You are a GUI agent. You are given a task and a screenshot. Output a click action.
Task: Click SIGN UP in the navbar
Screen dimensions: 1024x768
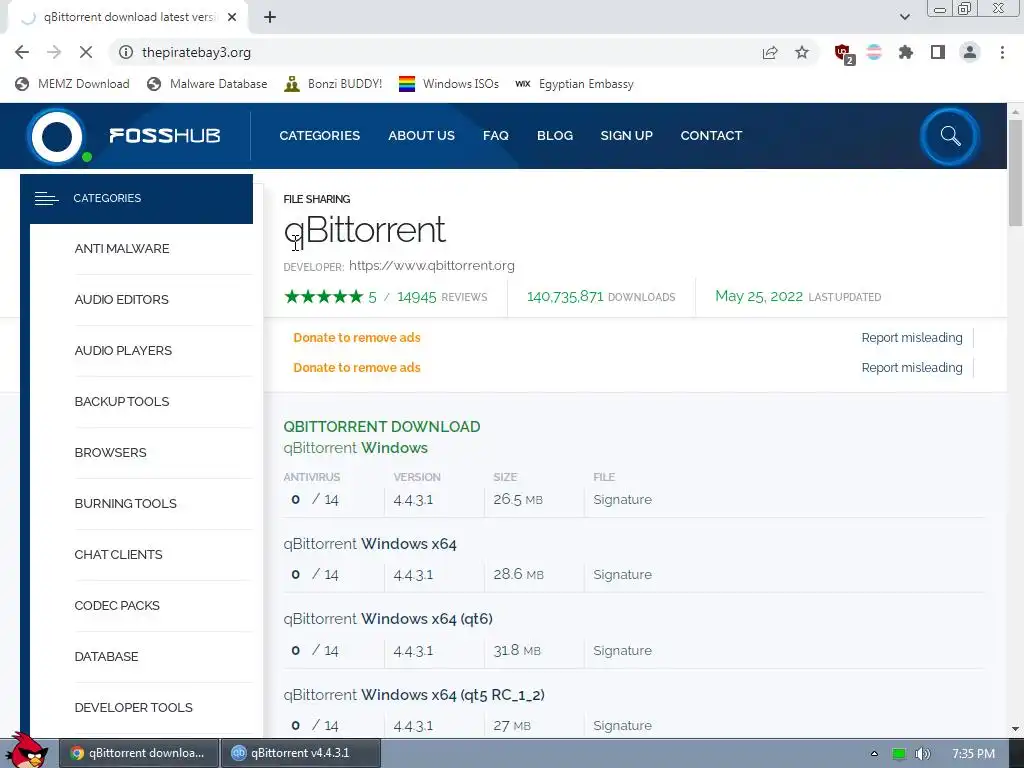[x=626, y=135]
